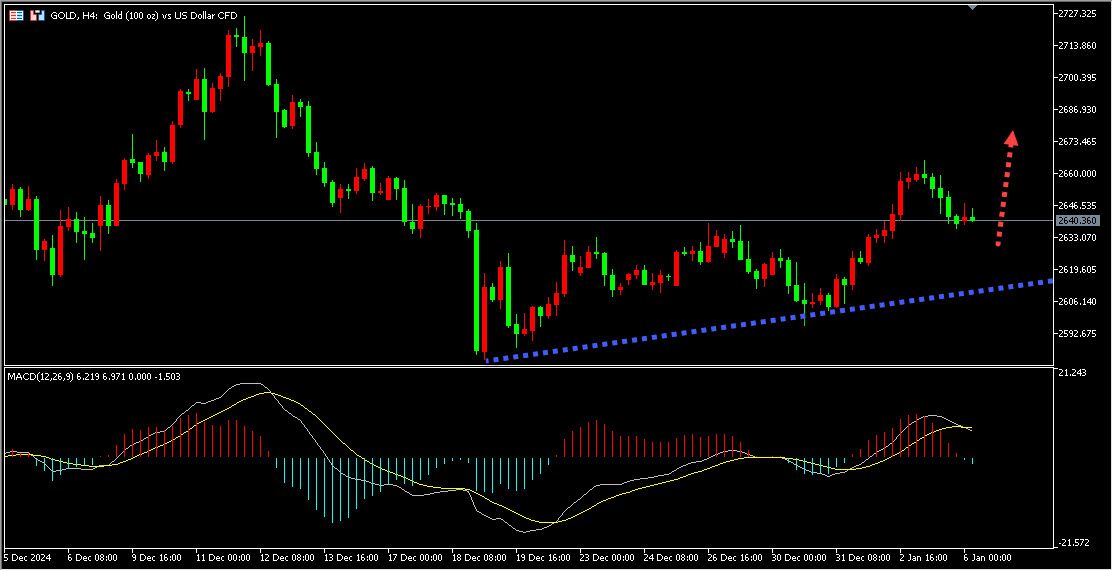
Task: Select the red dotted arrow's head
Action: pyautogui.click(x=1012, y=138)
